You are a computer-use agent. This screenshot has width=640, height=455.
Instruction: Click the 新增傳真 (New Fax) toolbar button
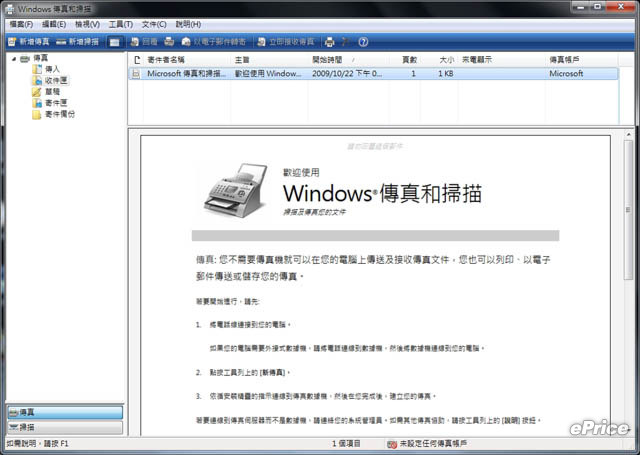coord(29,42)
